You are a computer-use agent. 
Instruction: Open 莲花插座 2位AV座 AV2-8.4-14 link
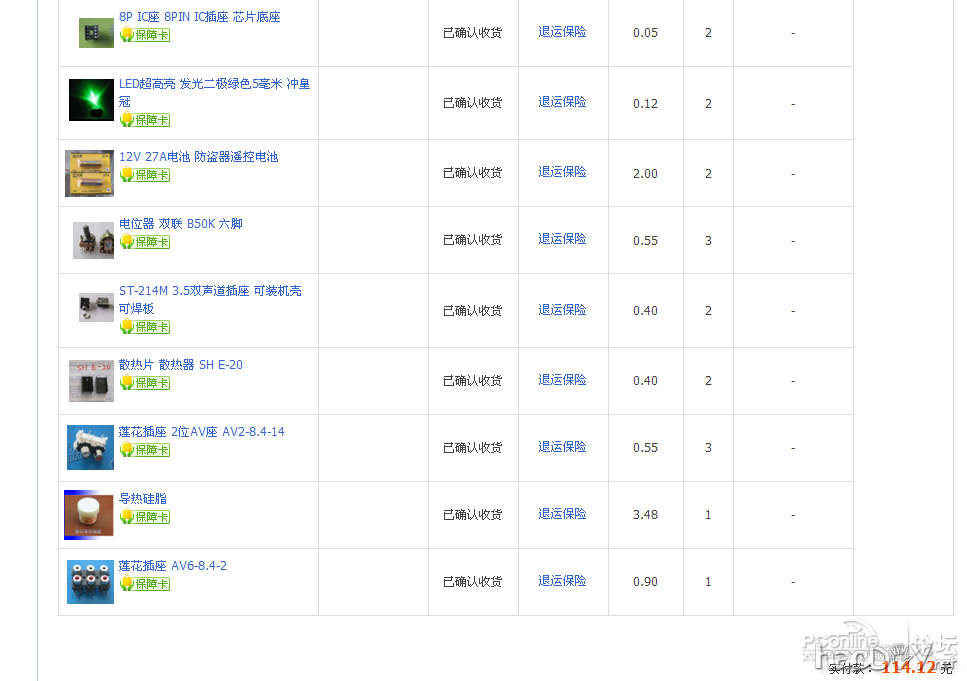point(201,432)
